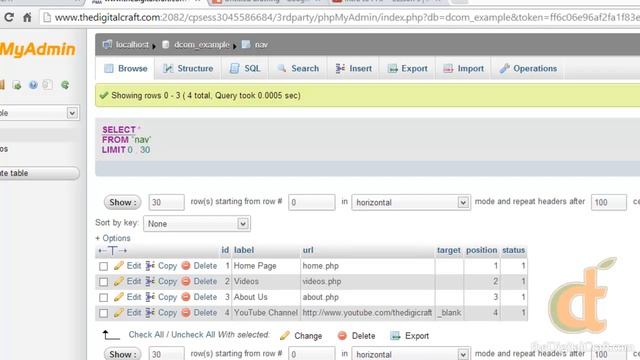Image resolution: width=640 pixels, height=360 pixels.
Task: Click the home.php url cell
Action: [320, 266]
